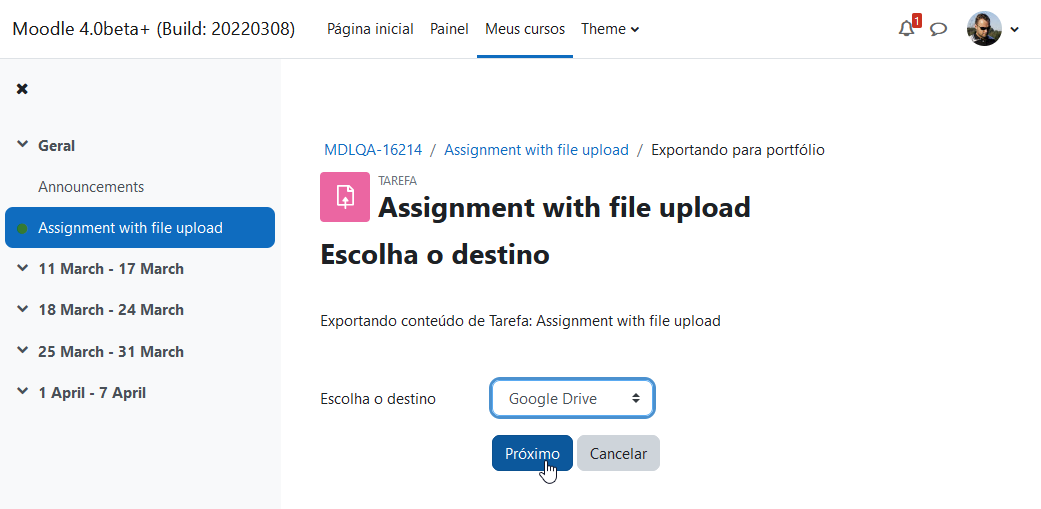
Task: Click the Cancelar button
Action: [x=618, y=453]
